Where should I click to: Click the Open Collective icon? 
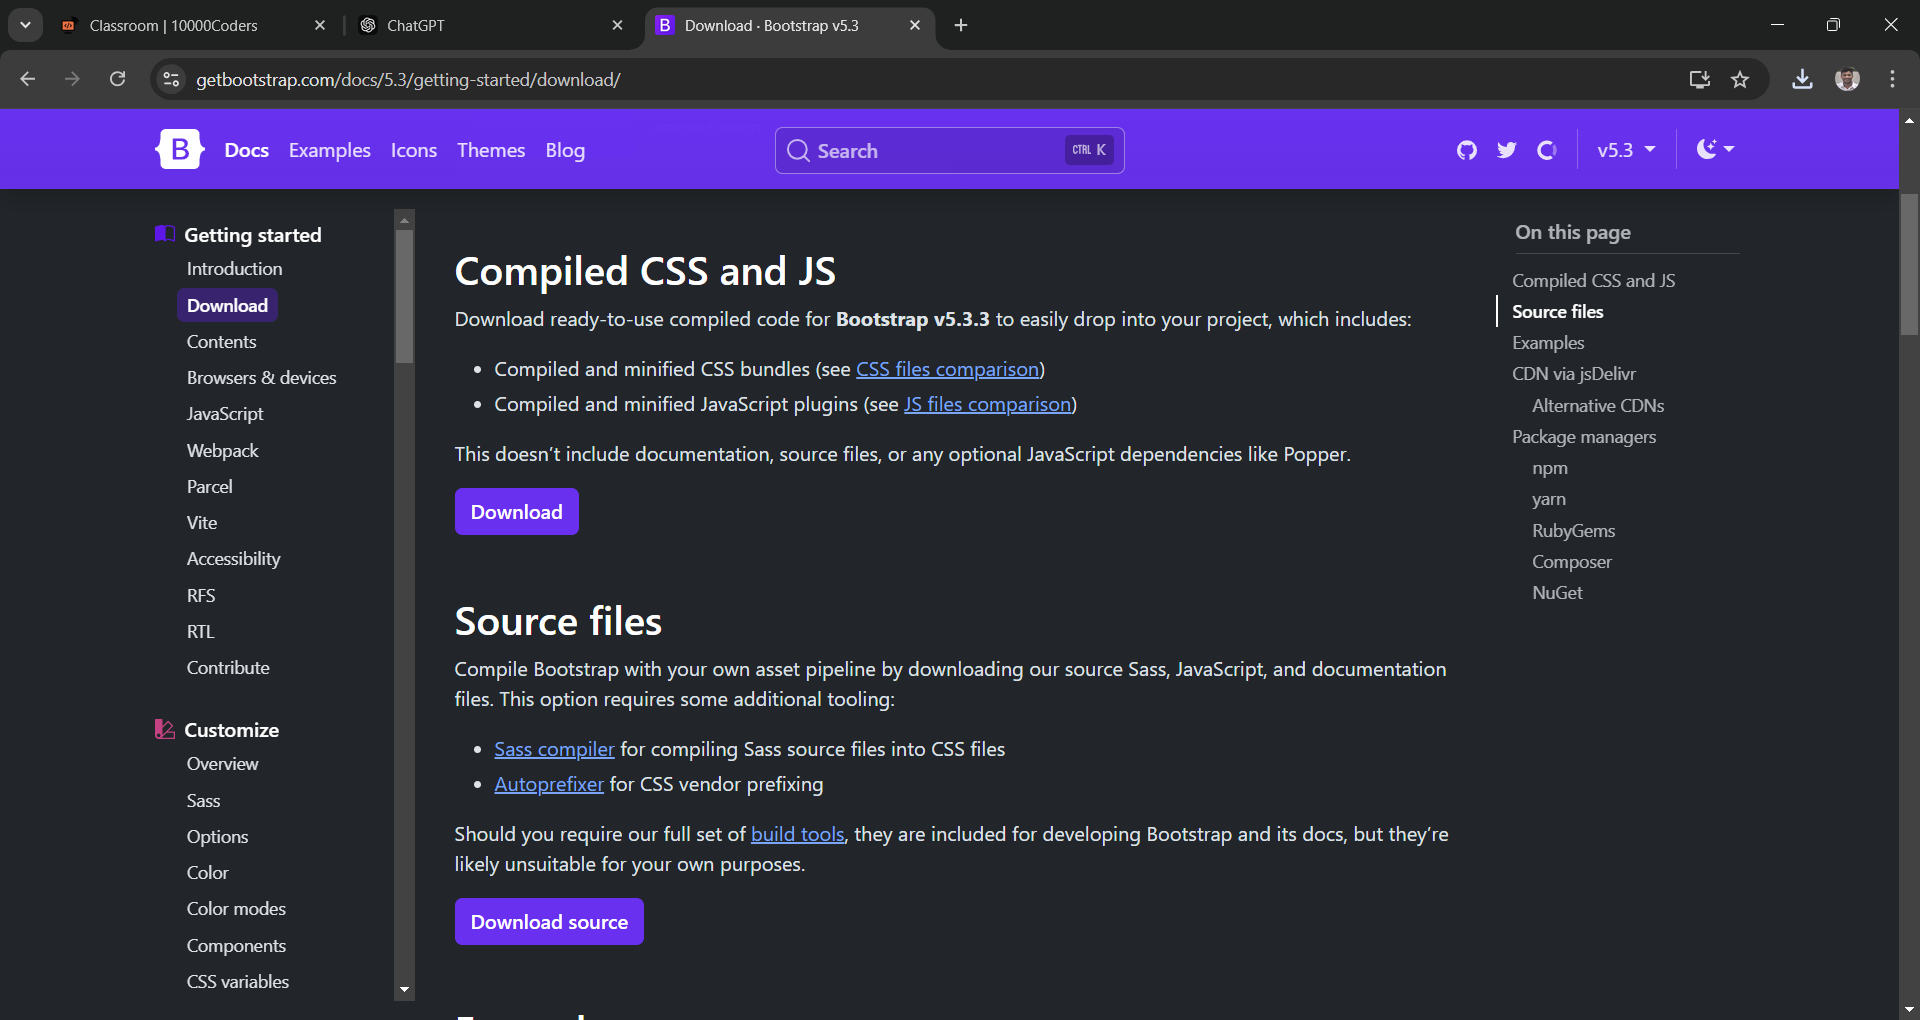click(1547, 150)
